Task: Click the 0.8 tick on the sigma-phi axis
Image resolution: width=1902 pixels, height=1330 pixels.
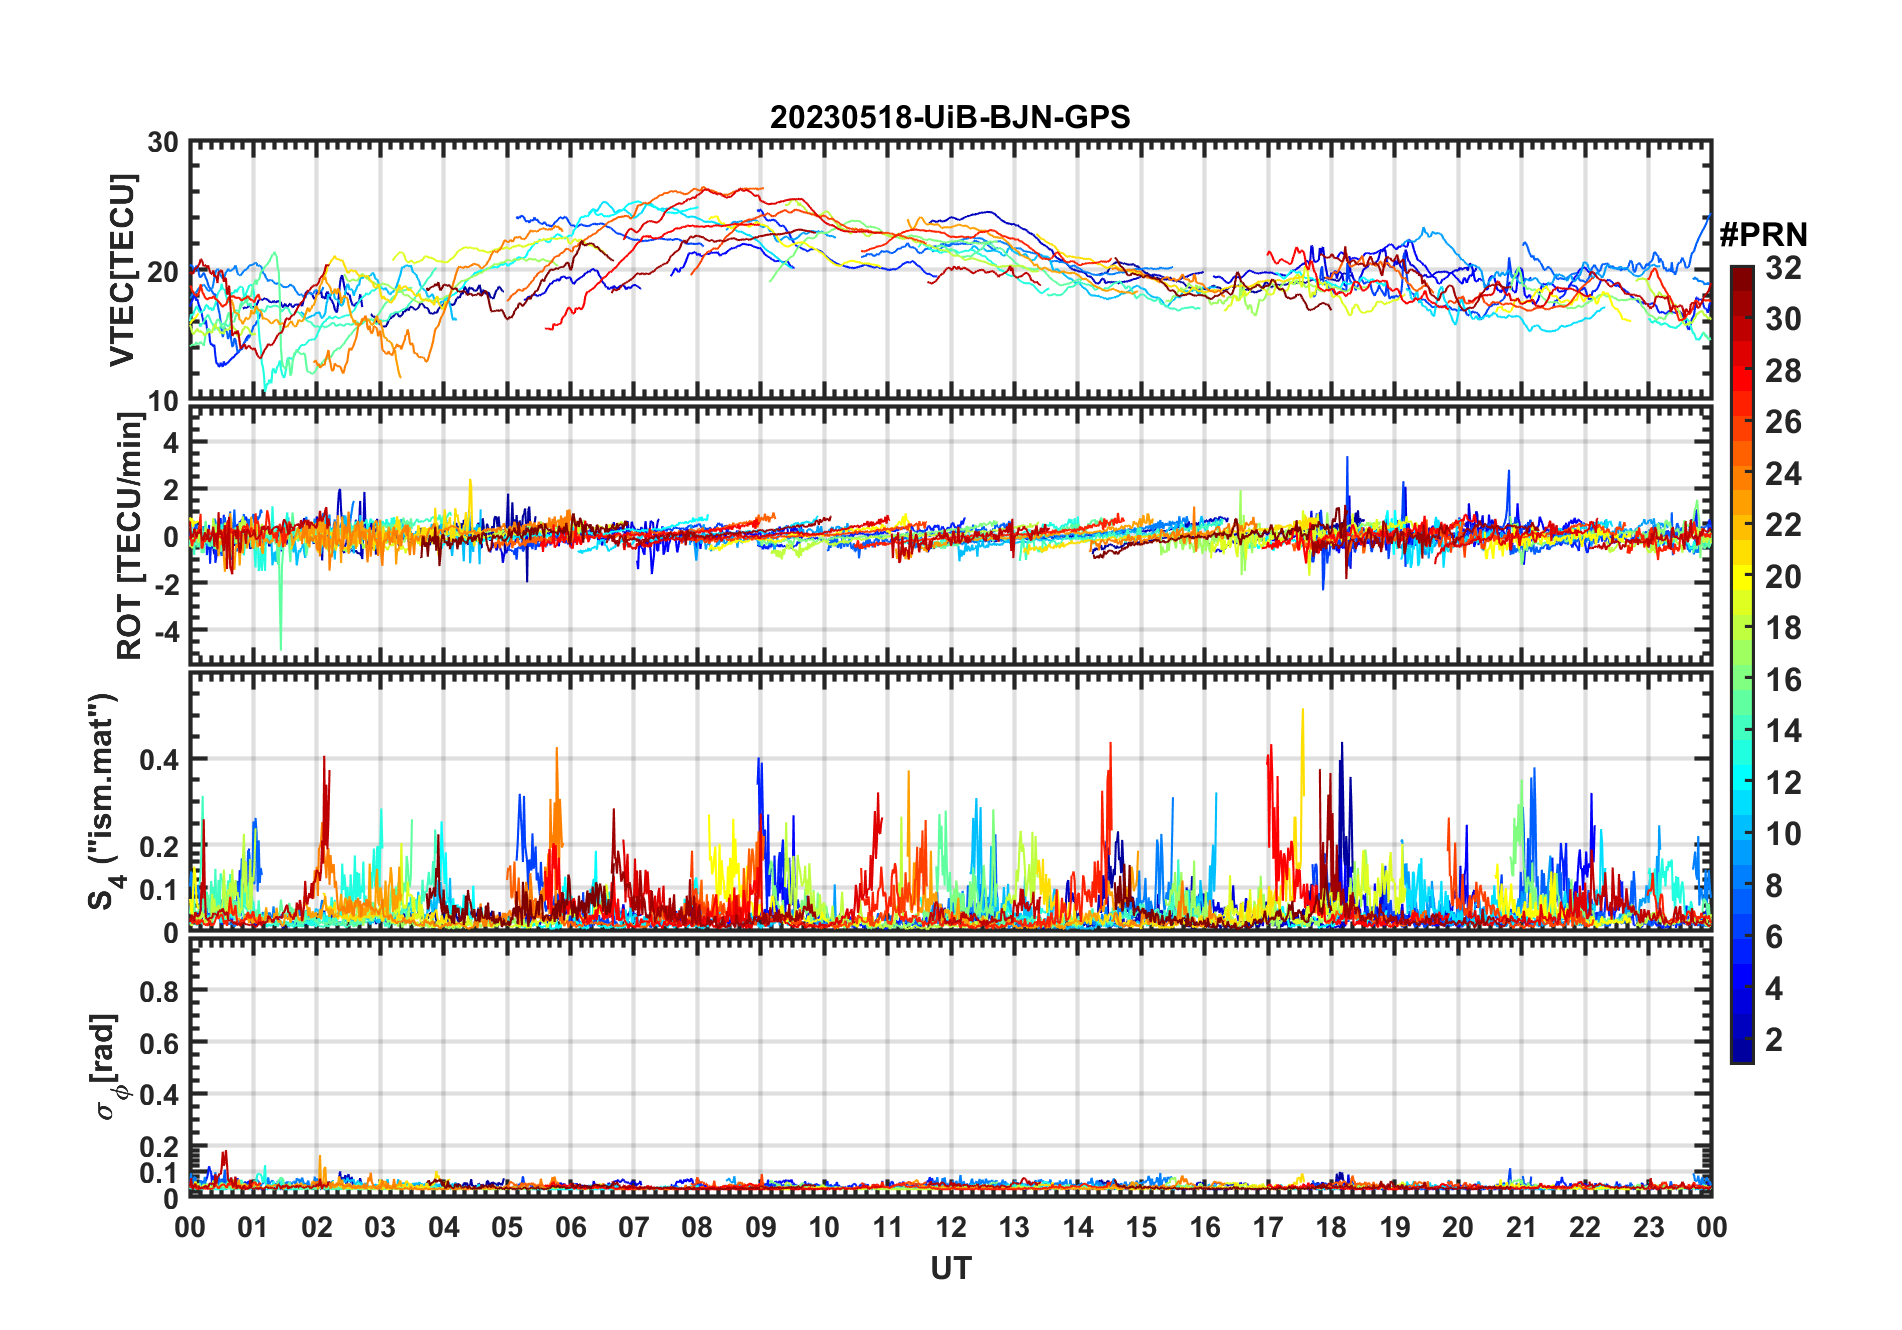Action: [159, 991]
